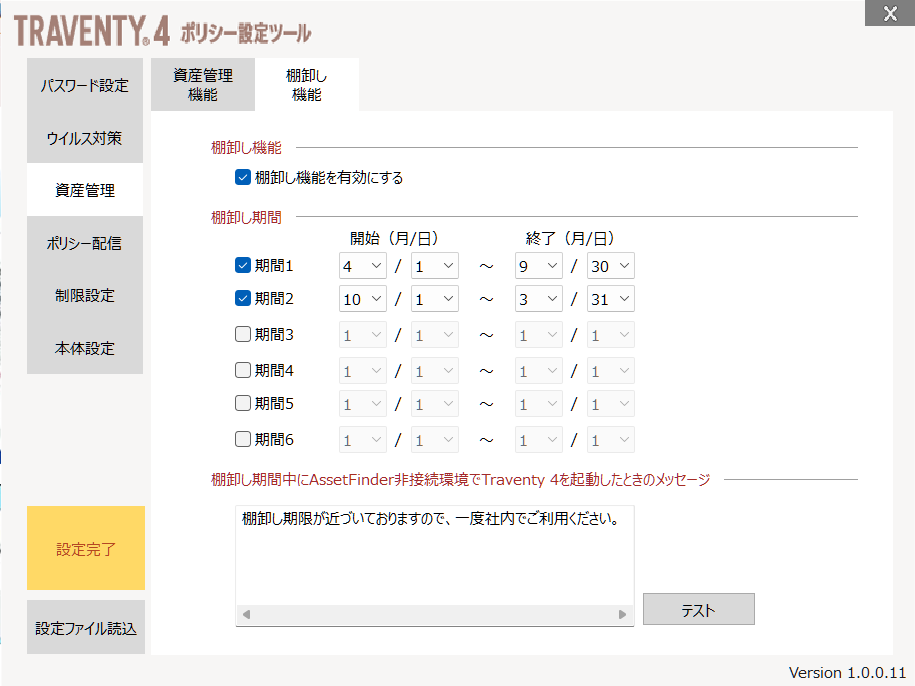
Task: Click the right arrow of the message scrollbar
Action: click(x=623, y=614)
